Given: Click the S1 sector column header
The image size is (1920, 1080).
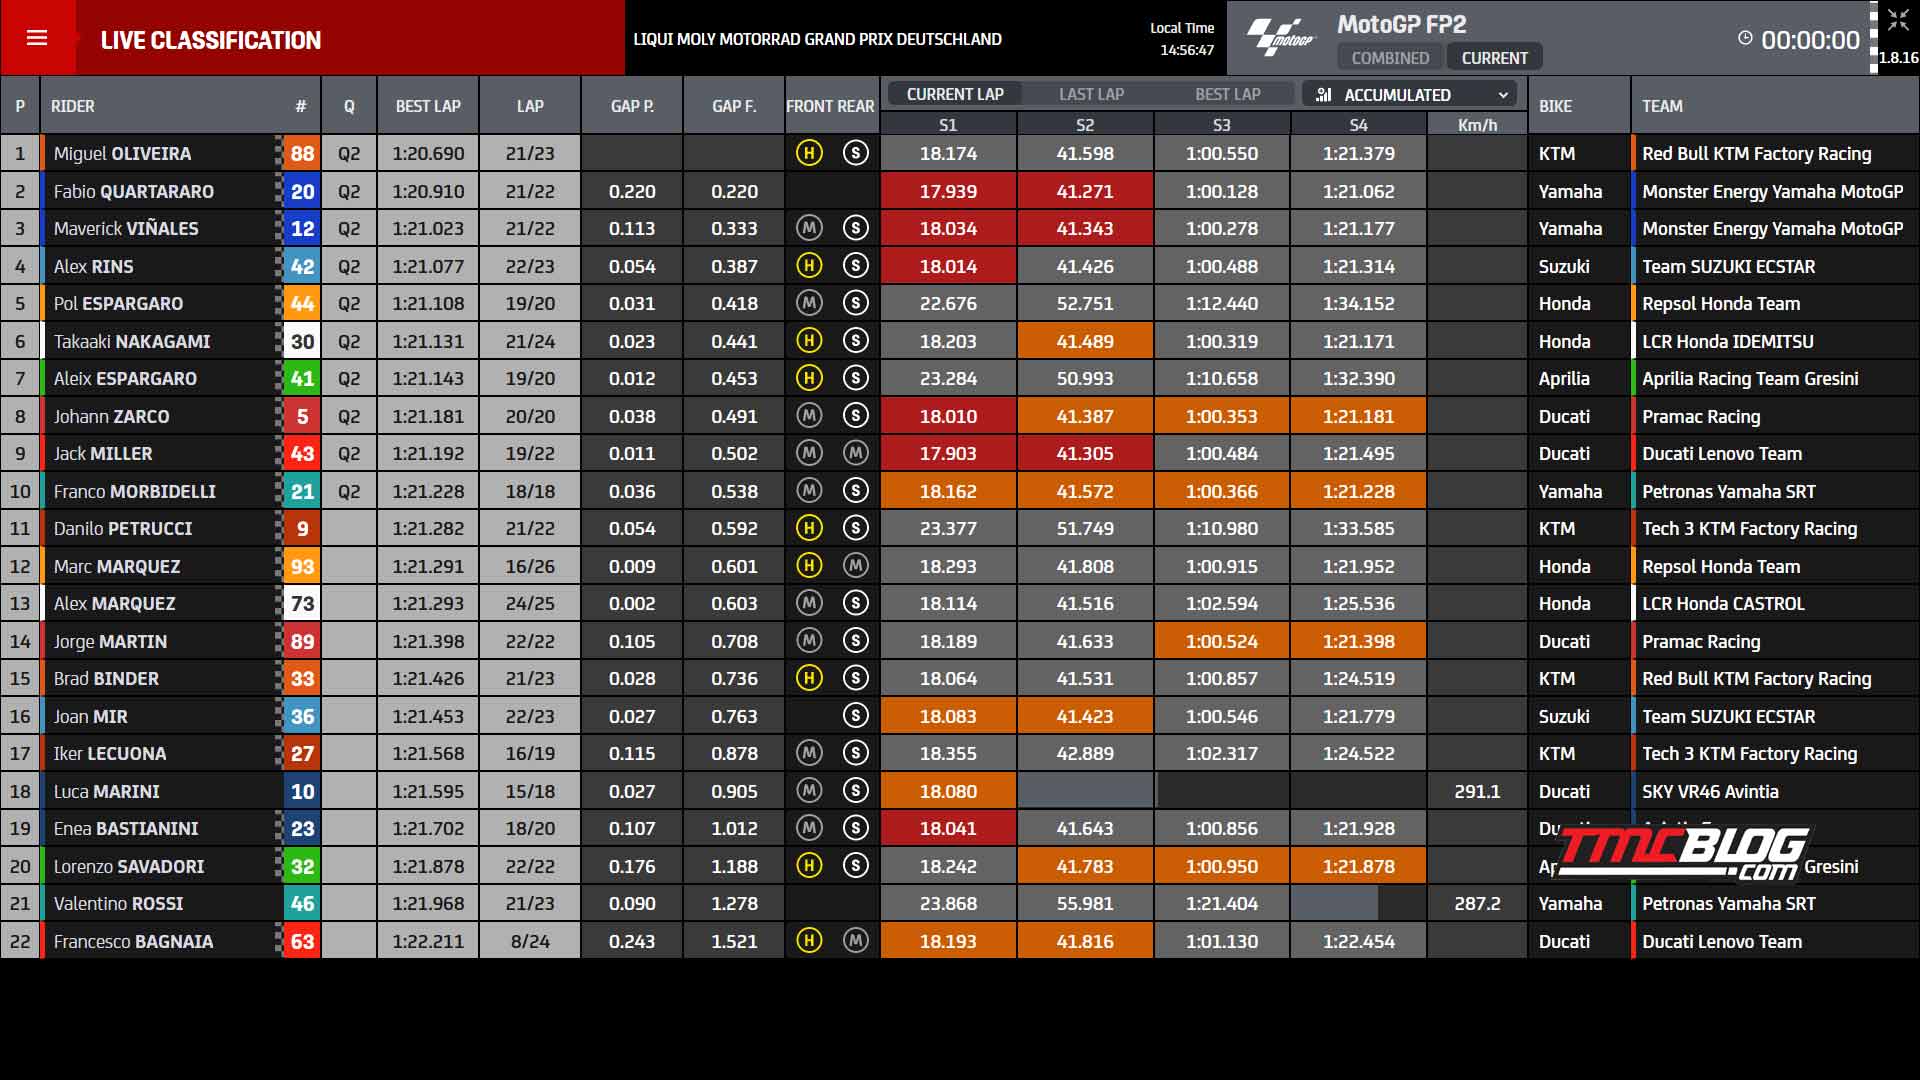Looking at the screenshot, I should coord(948,125).
